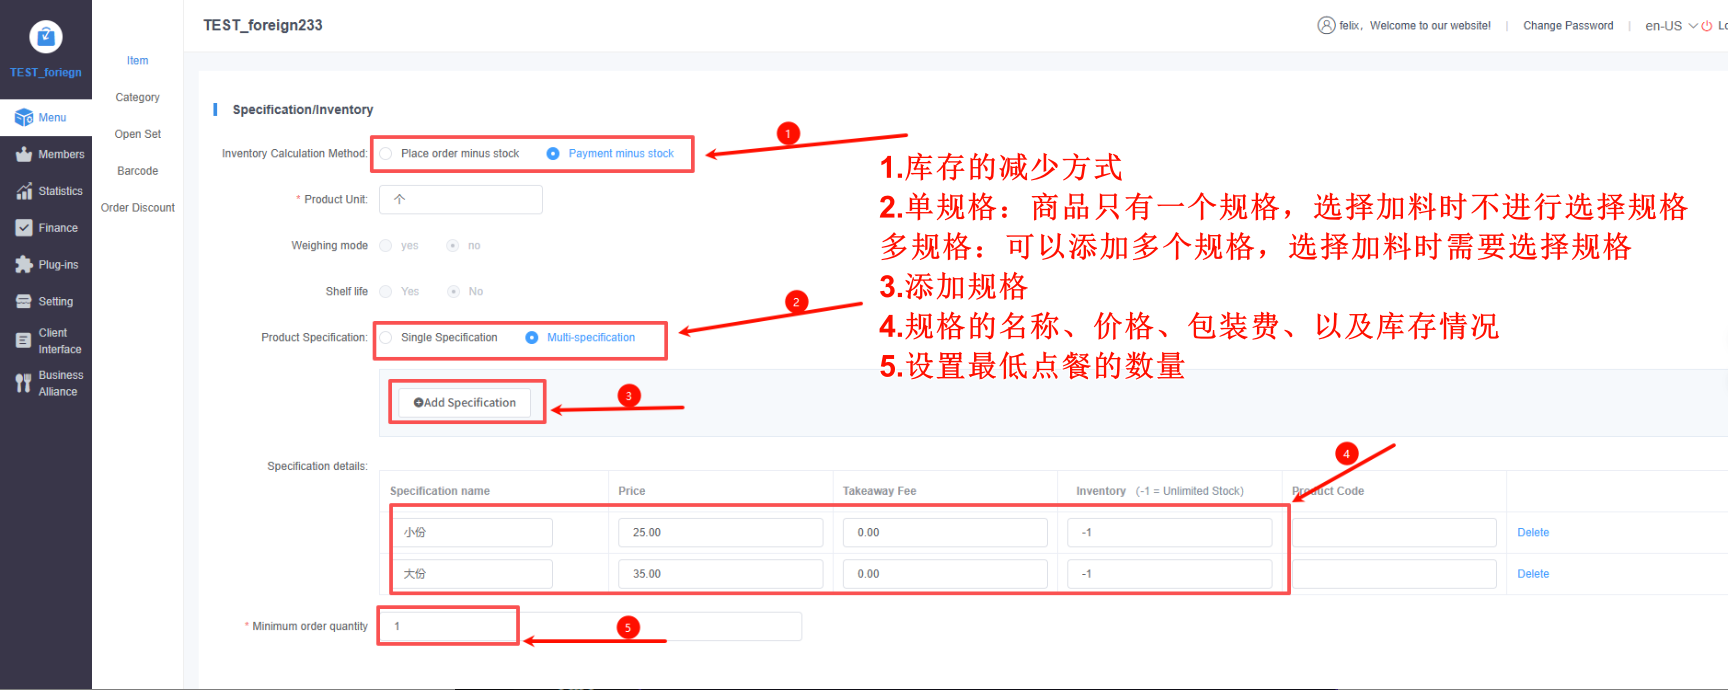Select Place order minus stock option
This screenshot has width=1728, height=690.
pyautogui.click(x=386, y=154)
